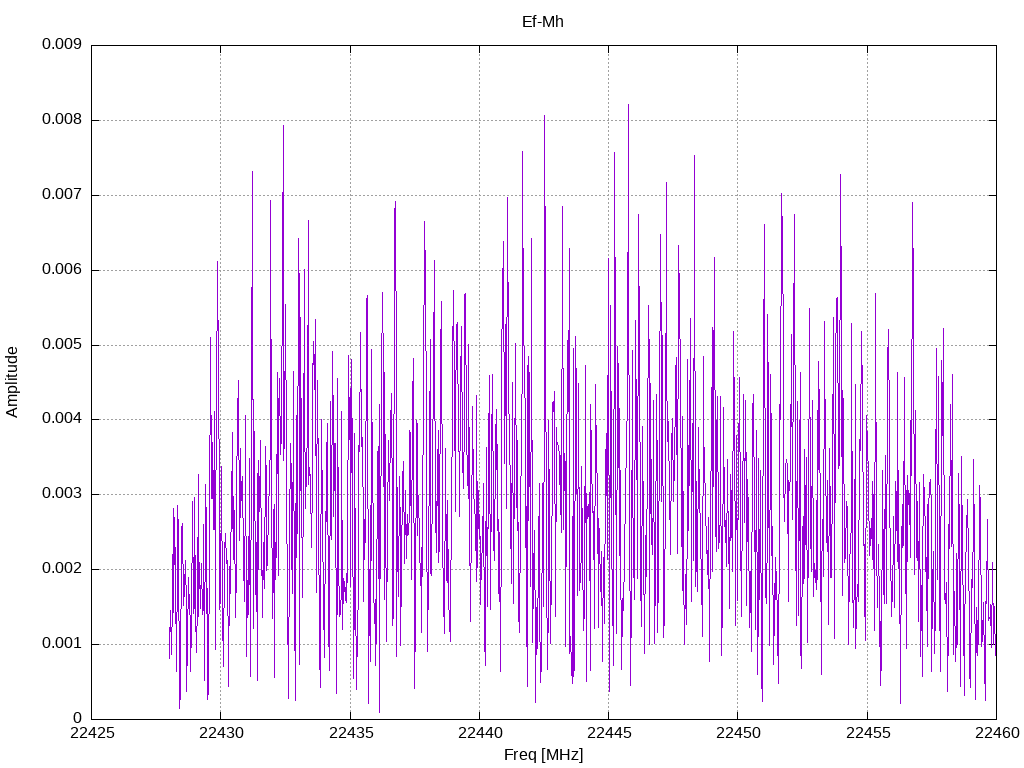
Task: Click the 0.004 y-axis tick label
Action: (62, 419)
